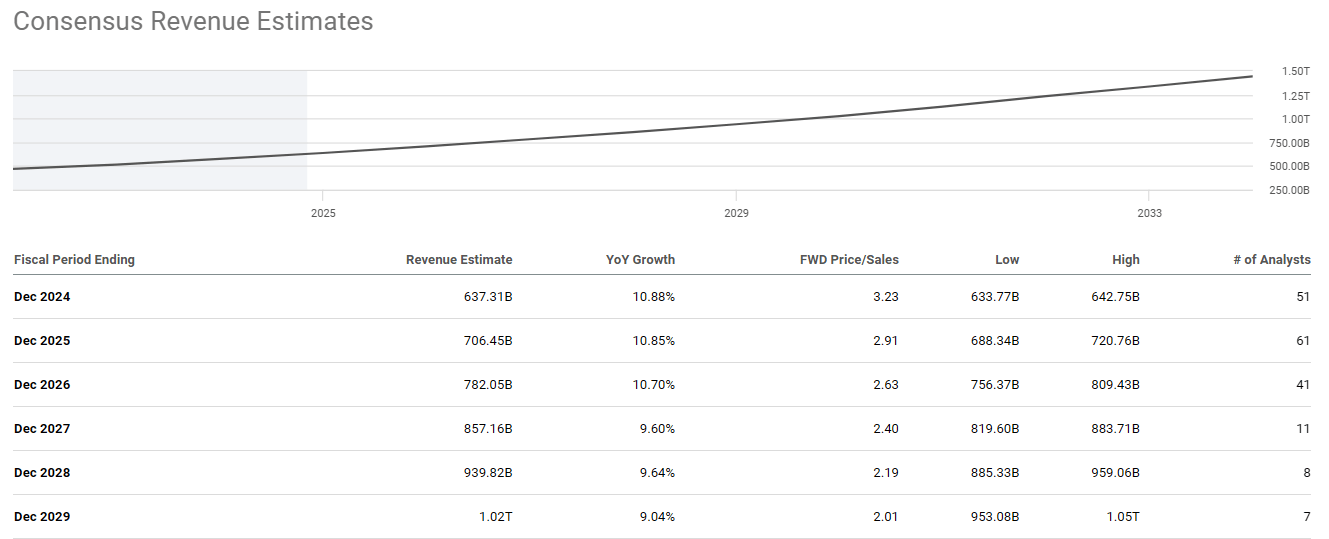Screen dimensions: 1329x539
Task: Click the High column header
Action: (1125, 259)
